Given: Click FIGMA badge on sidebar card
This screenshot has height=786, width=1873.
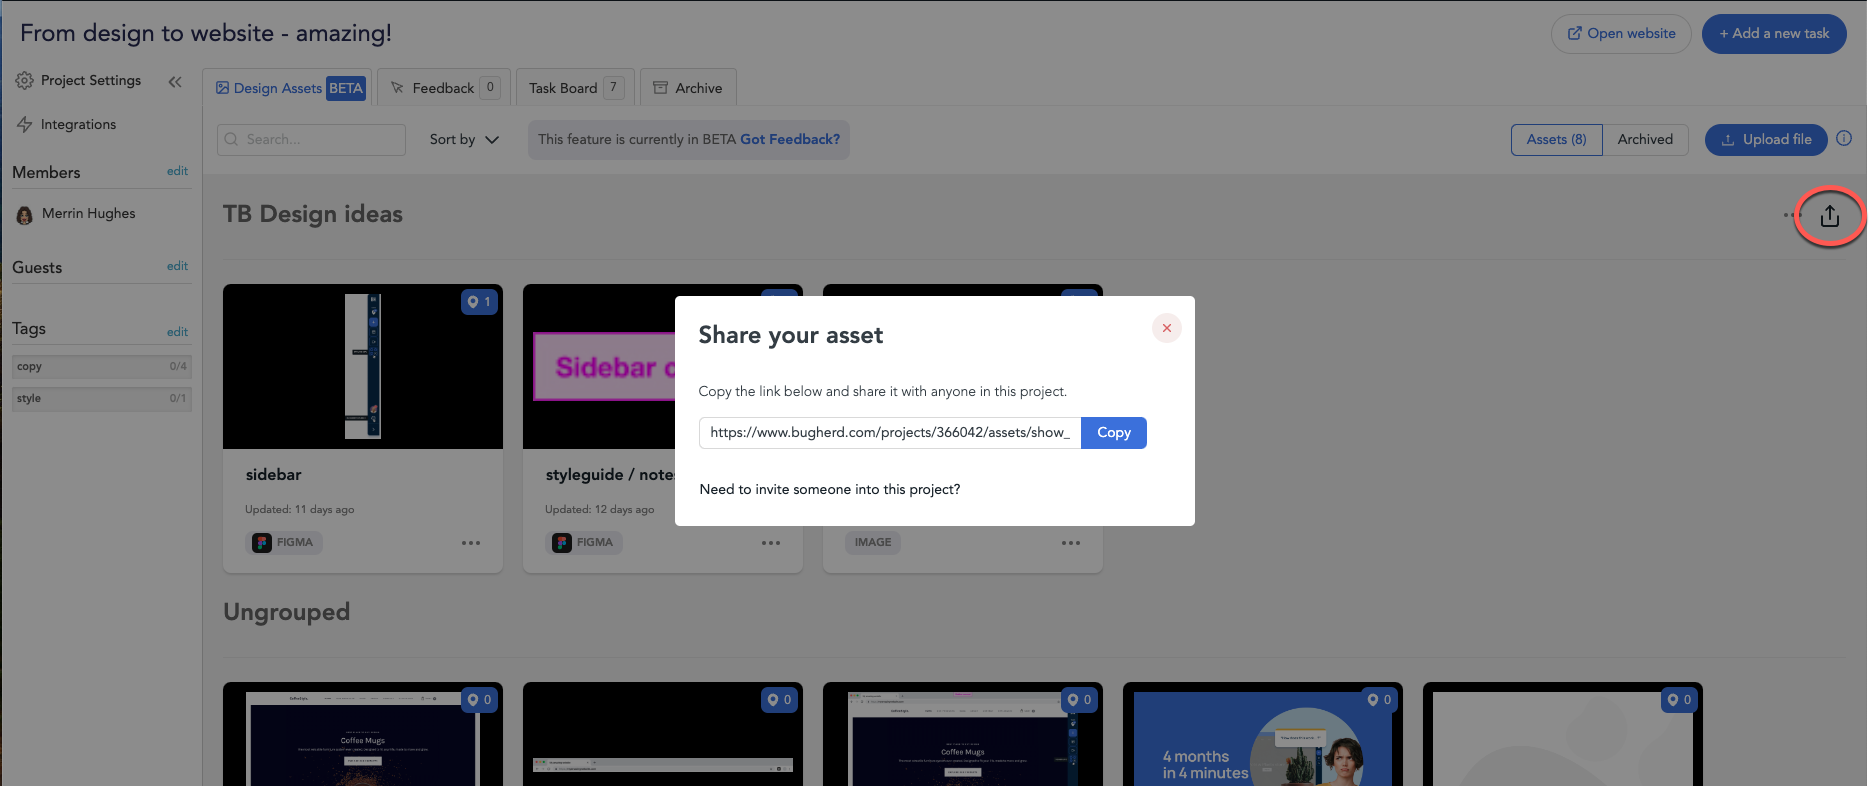Looking at the screenshot, I should click(x=284, y=542).
